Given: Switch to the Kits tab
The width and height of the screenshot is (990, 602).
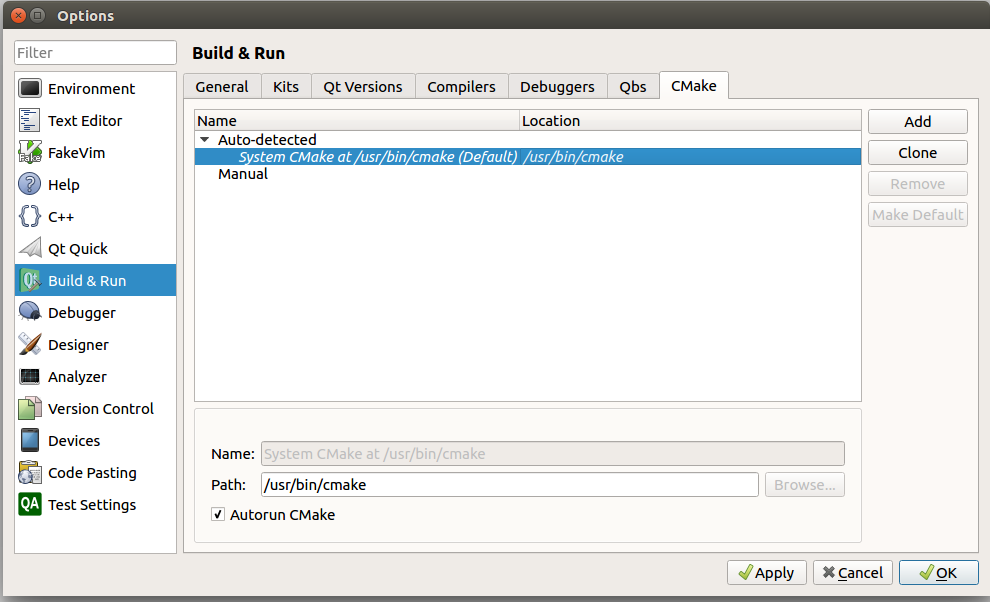Looking at the screenshot, I should (x=286, y=86).
